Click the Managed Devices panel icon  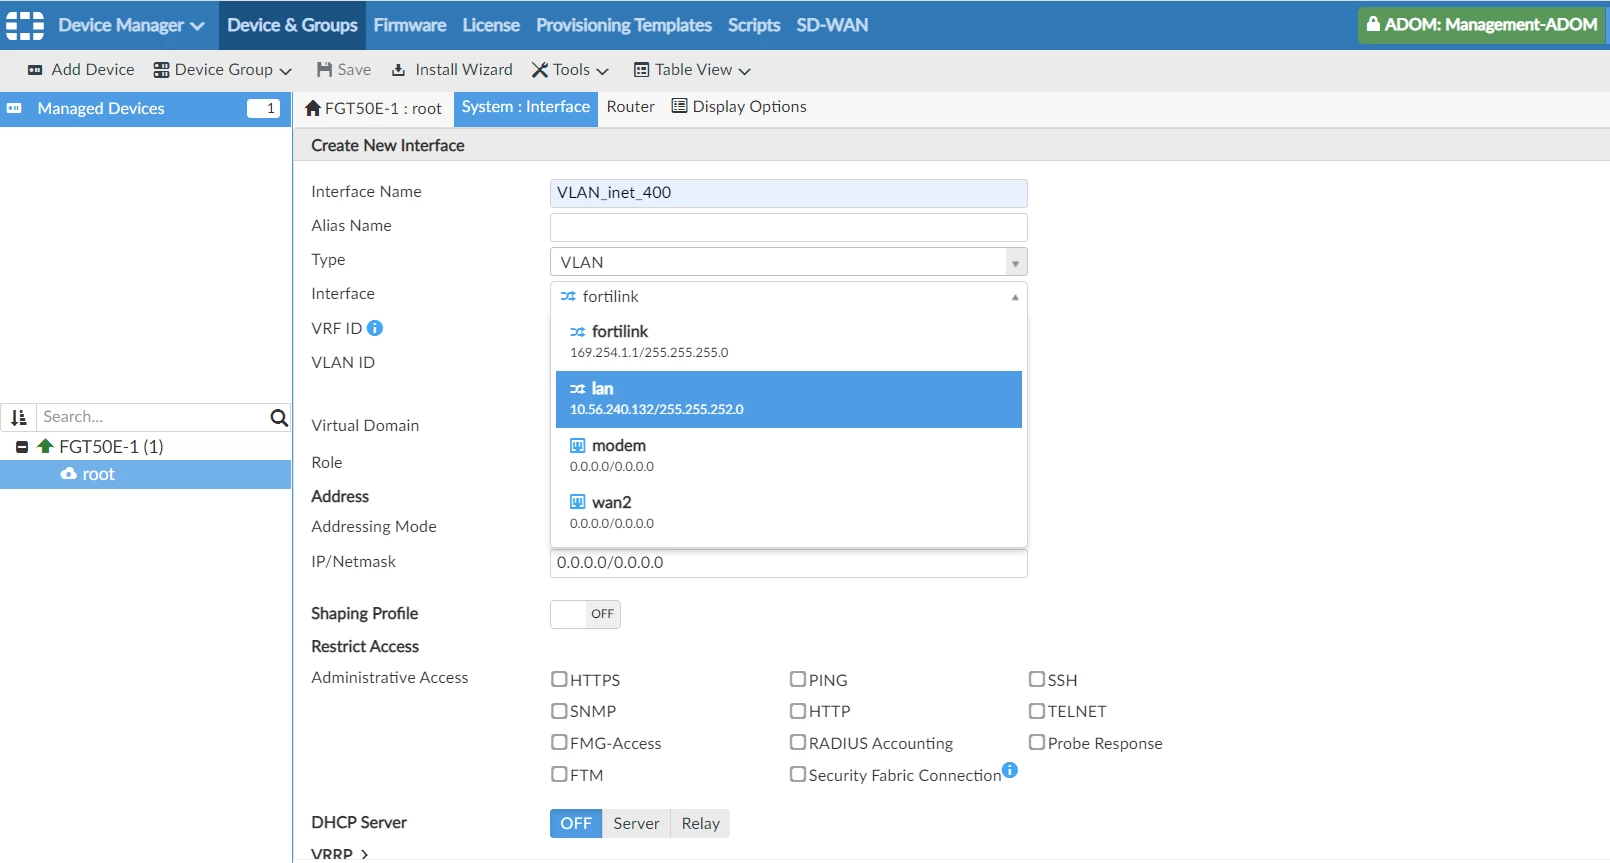coord(14,108)
